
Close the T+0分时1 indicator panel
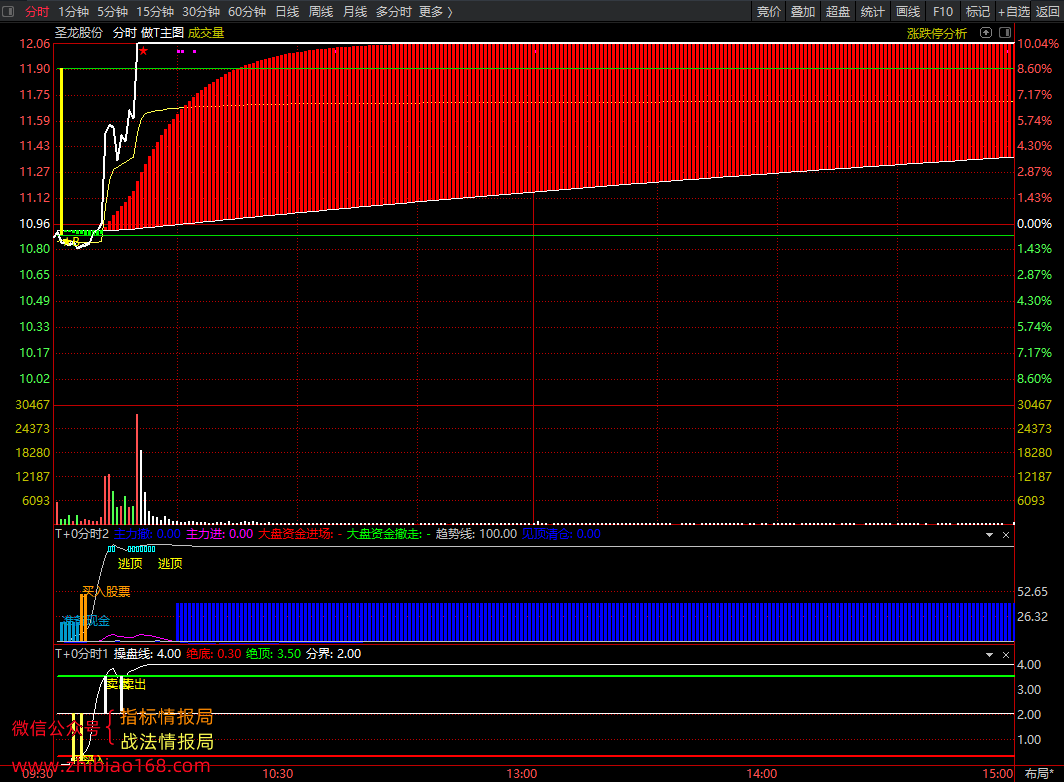pyautogui.click(x=1006, y=654)
